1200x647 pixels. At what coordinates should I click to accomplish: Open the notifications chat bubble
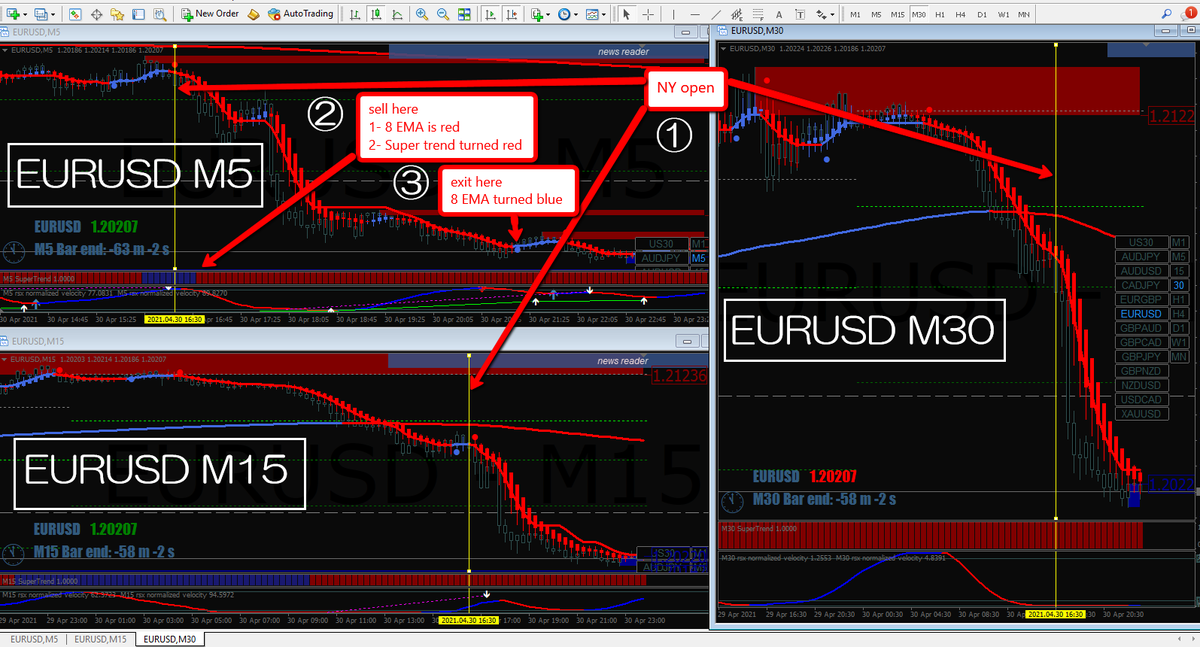click(x=1186, y=14)
